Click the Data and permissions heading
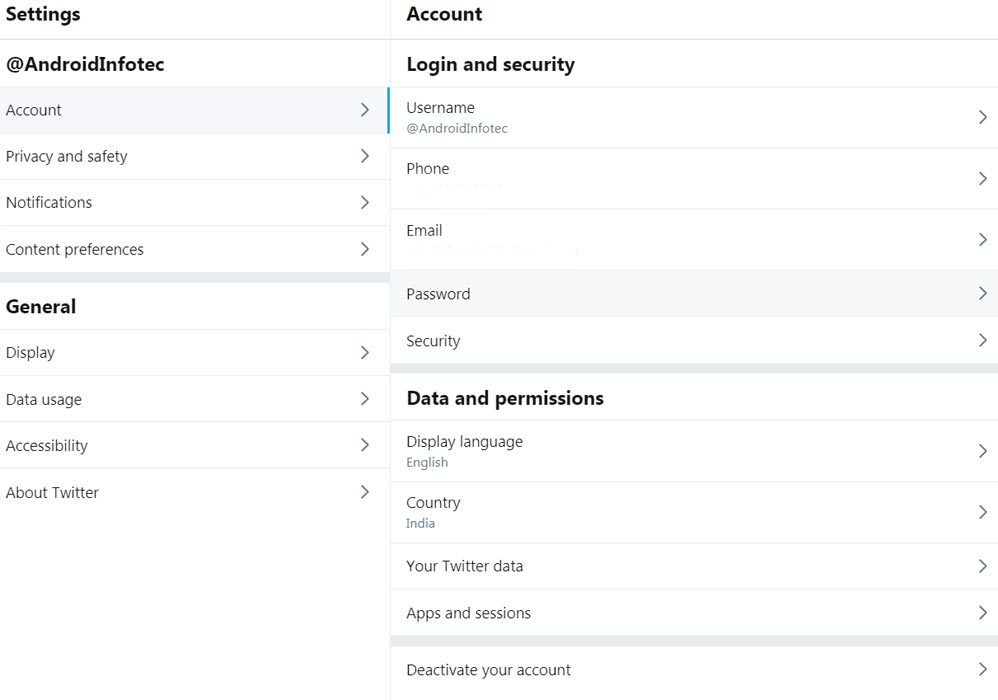 [x=505, y=398]
